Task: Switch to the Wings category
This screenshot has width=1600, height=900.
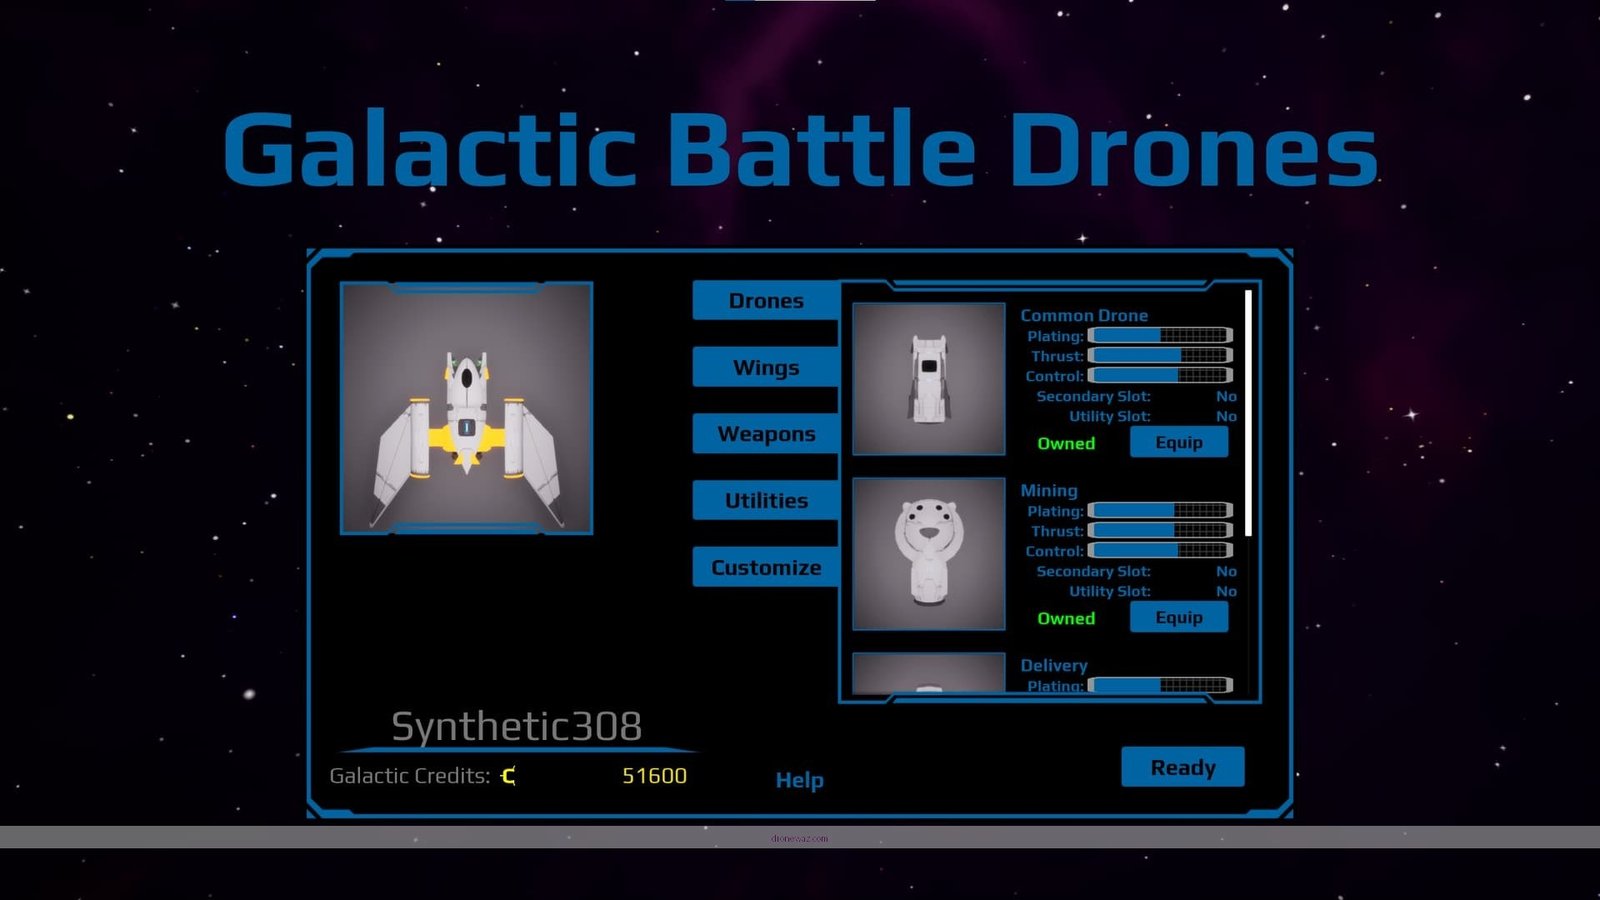Action: (765, 367)
